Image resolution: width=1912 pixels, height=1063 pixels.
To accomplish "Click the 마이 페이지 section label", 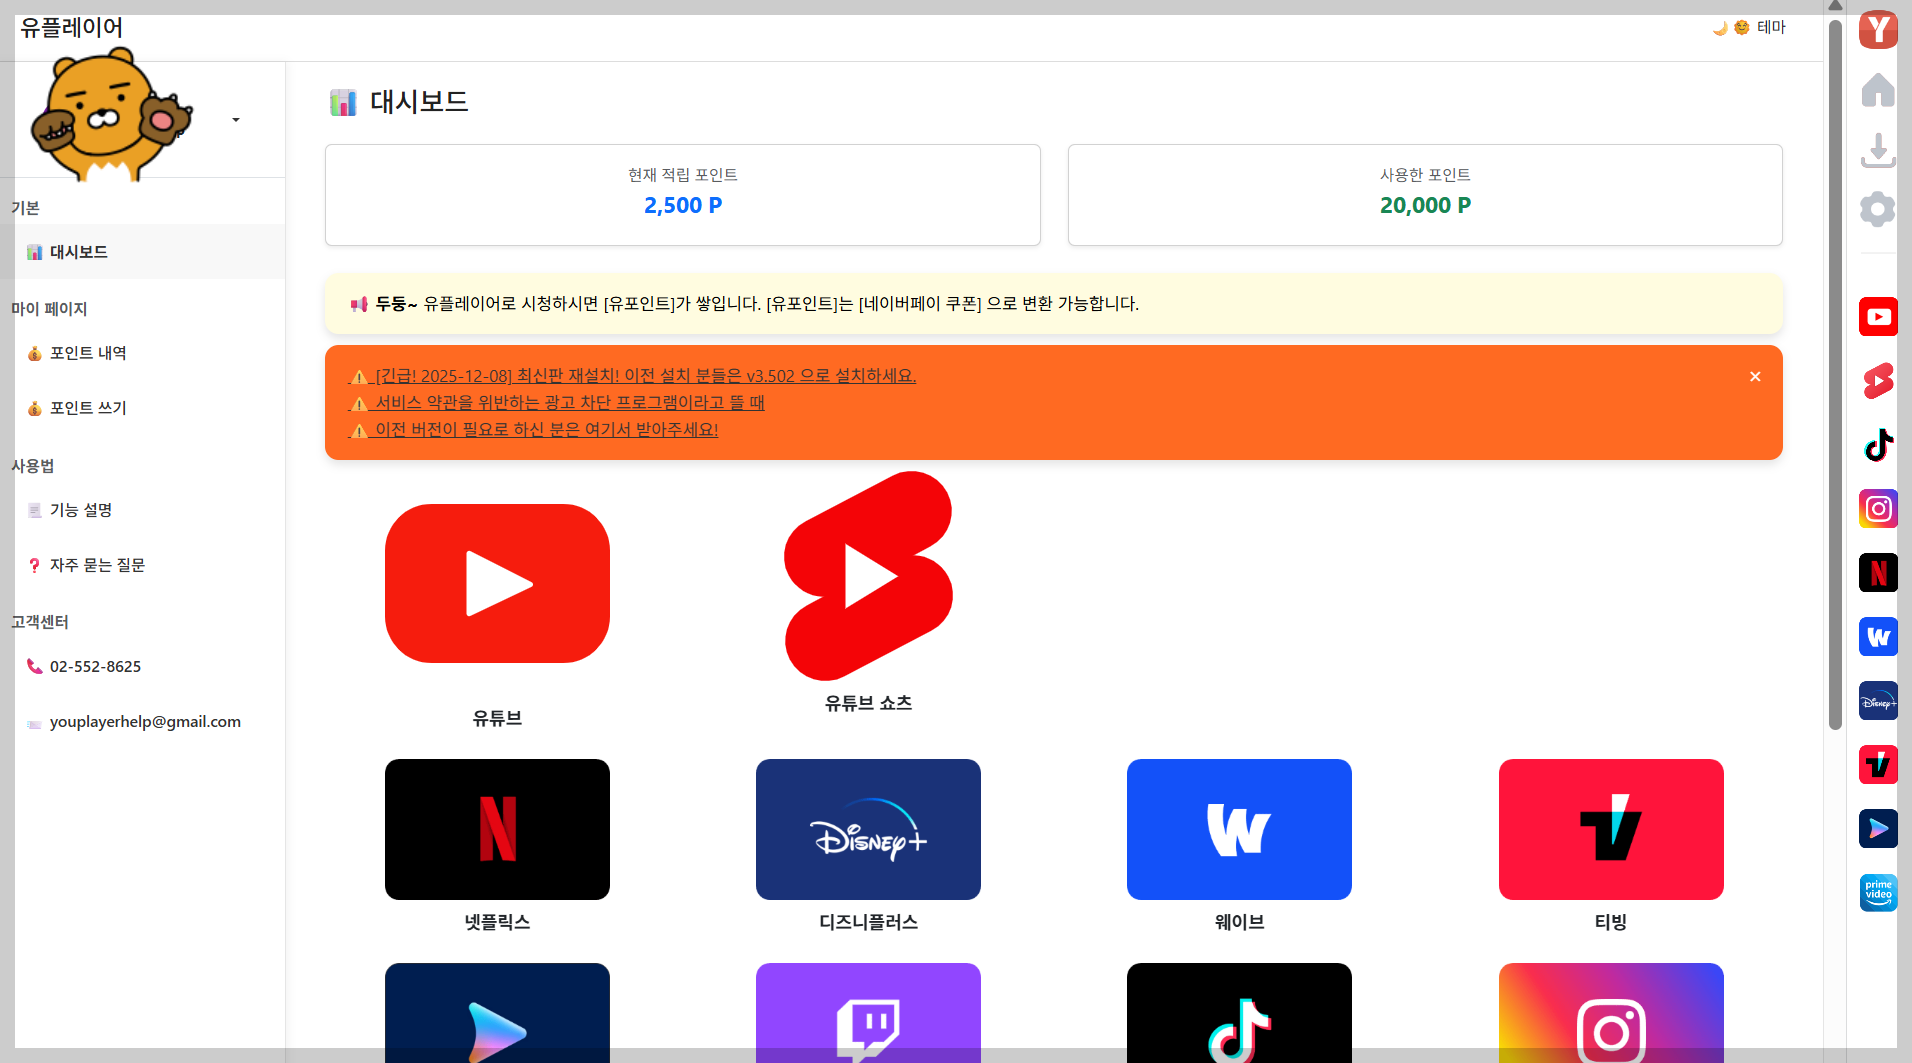I will coord(49,309).
